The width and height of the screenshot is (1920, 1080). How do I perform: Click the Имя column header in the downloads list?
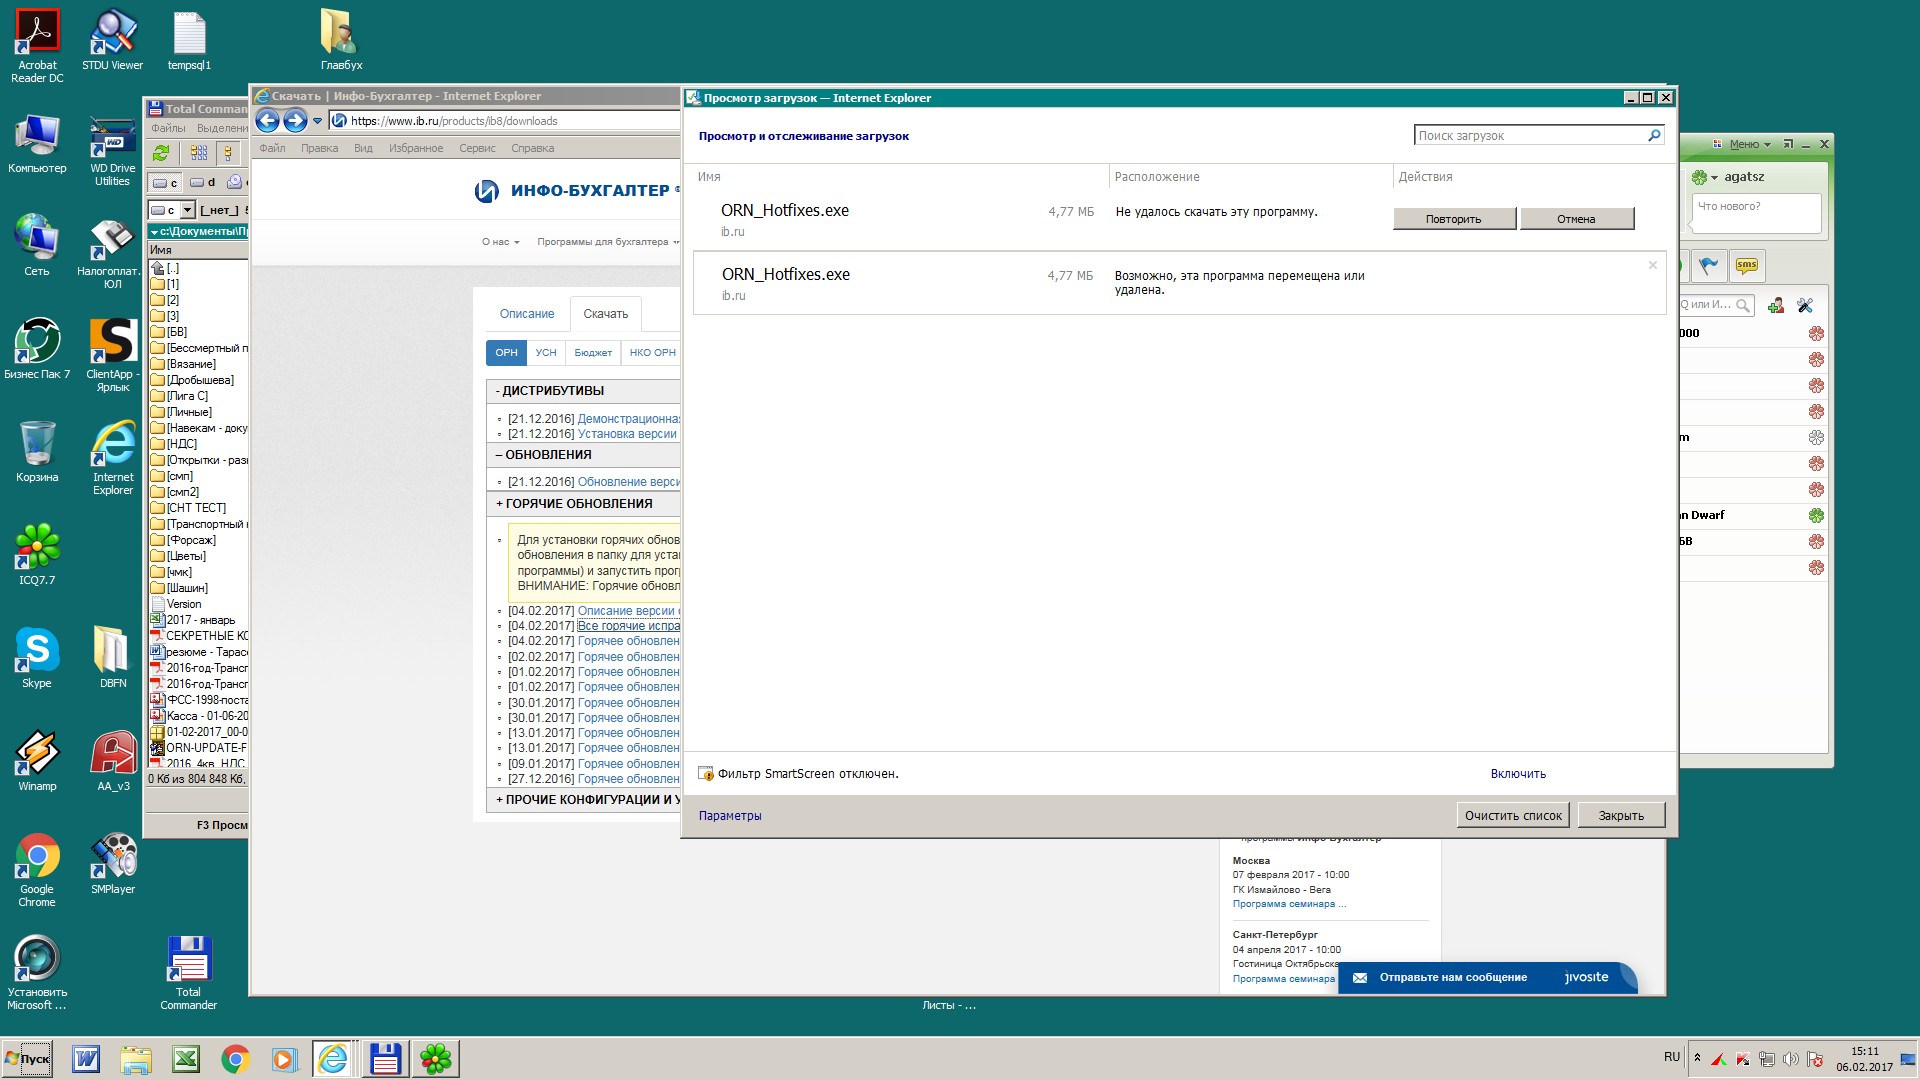pos(709,177)
